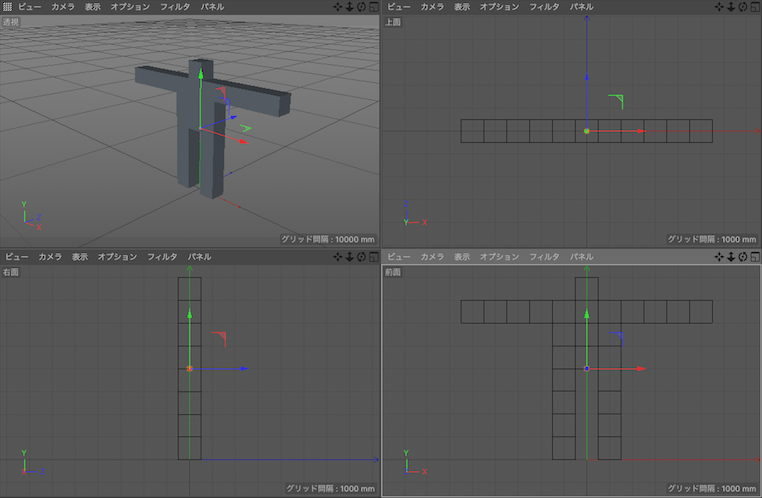Open オプション menu in front (前面) viewport
Viewport: 762px width, 498px height.
[x=500, y=257]
